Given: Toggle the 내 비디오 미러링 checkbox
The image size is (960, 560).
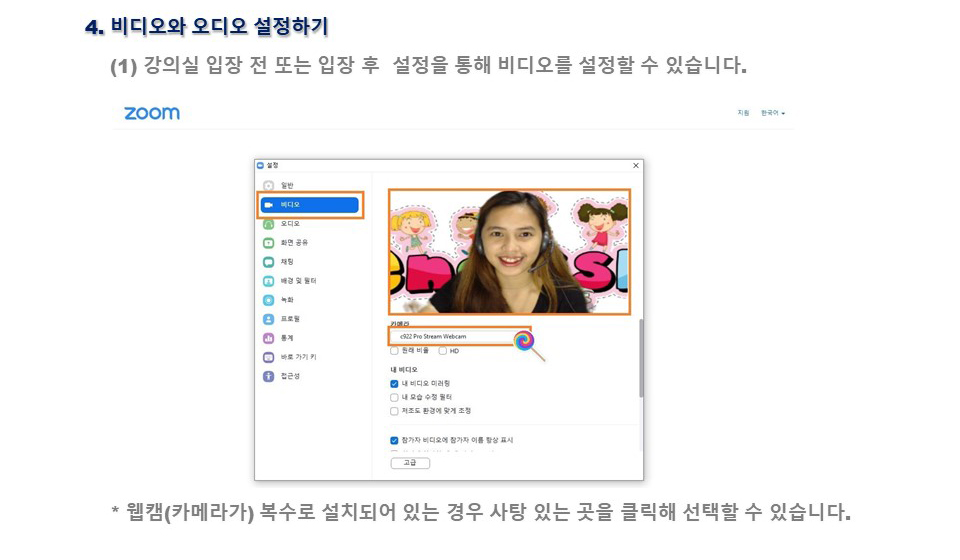Looking at the screenshot, I should 394,383.
